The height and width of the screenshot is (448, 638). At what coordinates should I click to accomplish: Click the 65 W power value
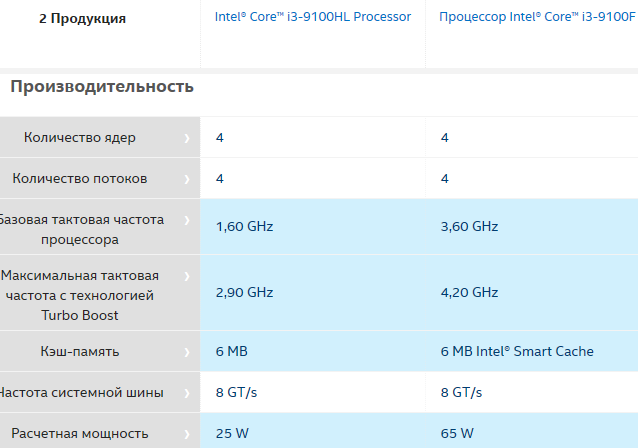tap(457, 434)
